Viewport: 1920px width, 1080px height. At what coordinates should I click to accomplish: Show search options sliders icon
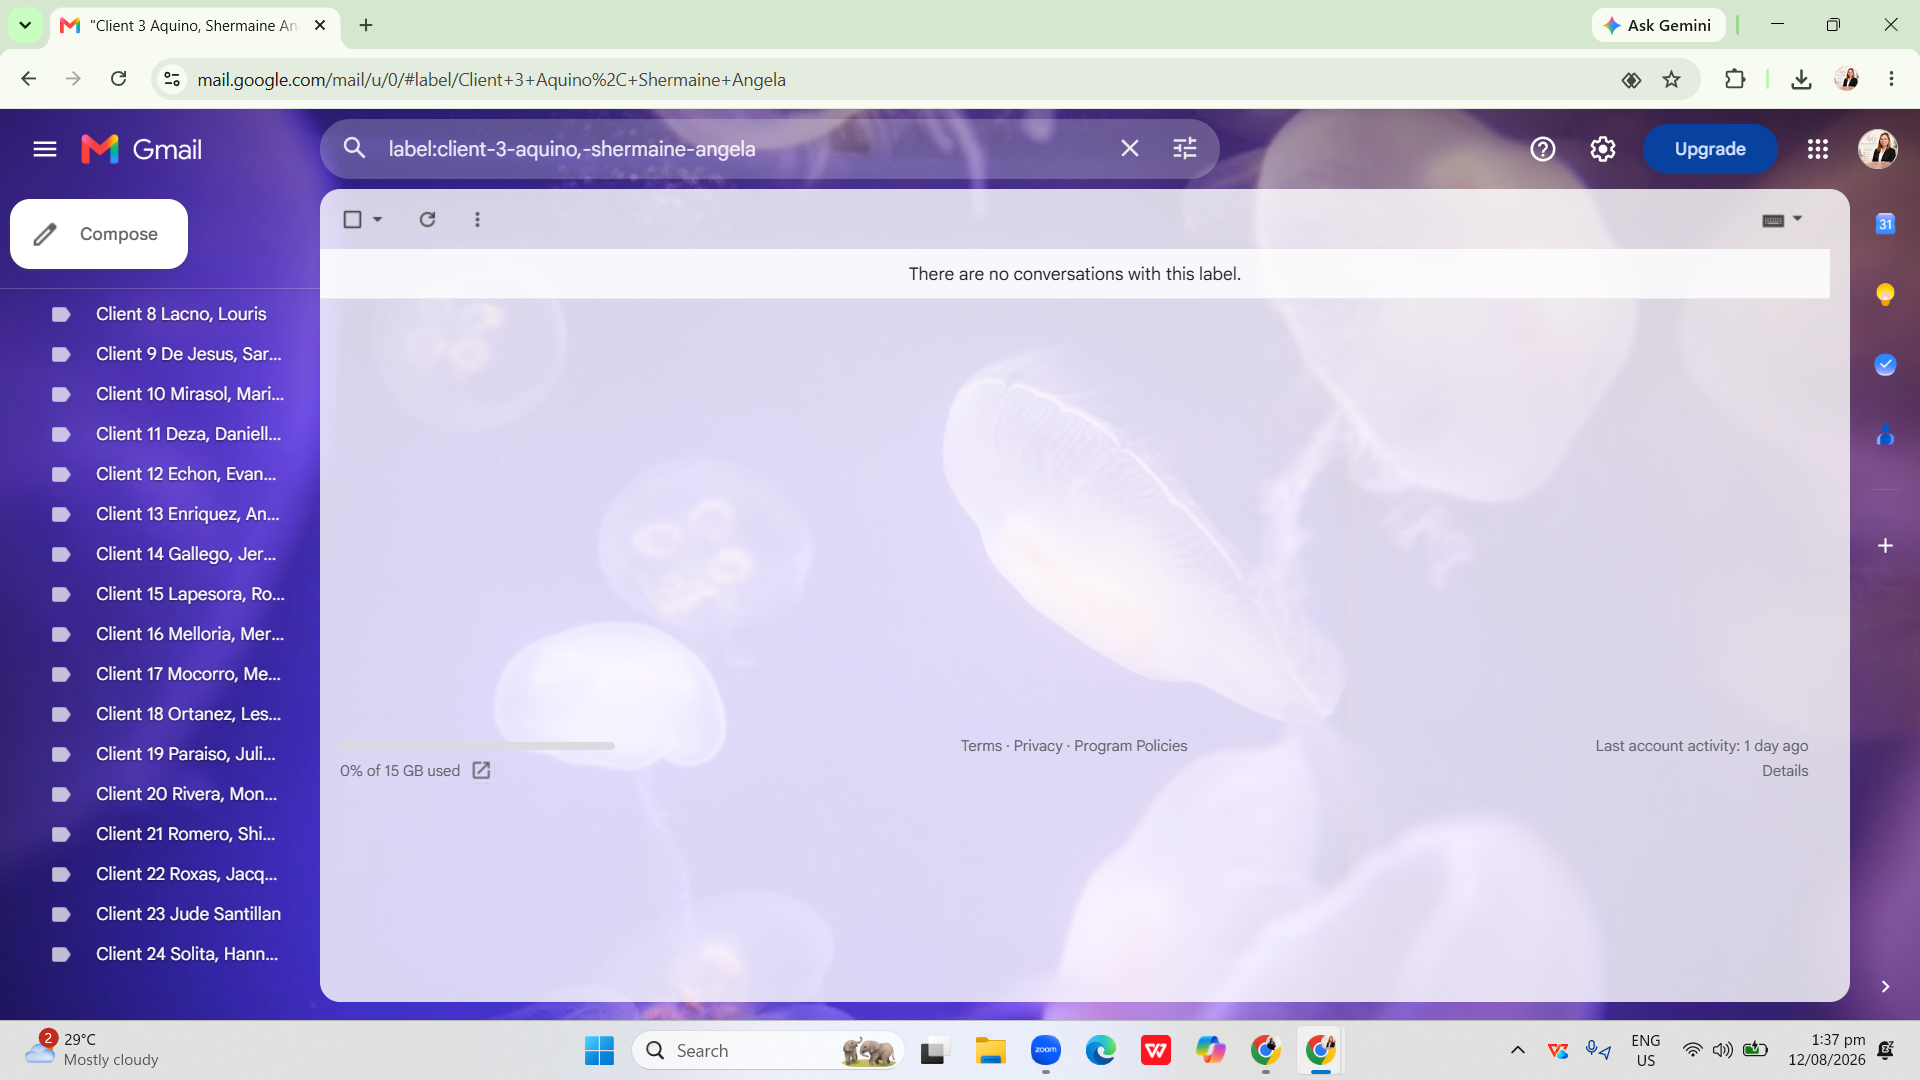click(x=1185, y=149)
